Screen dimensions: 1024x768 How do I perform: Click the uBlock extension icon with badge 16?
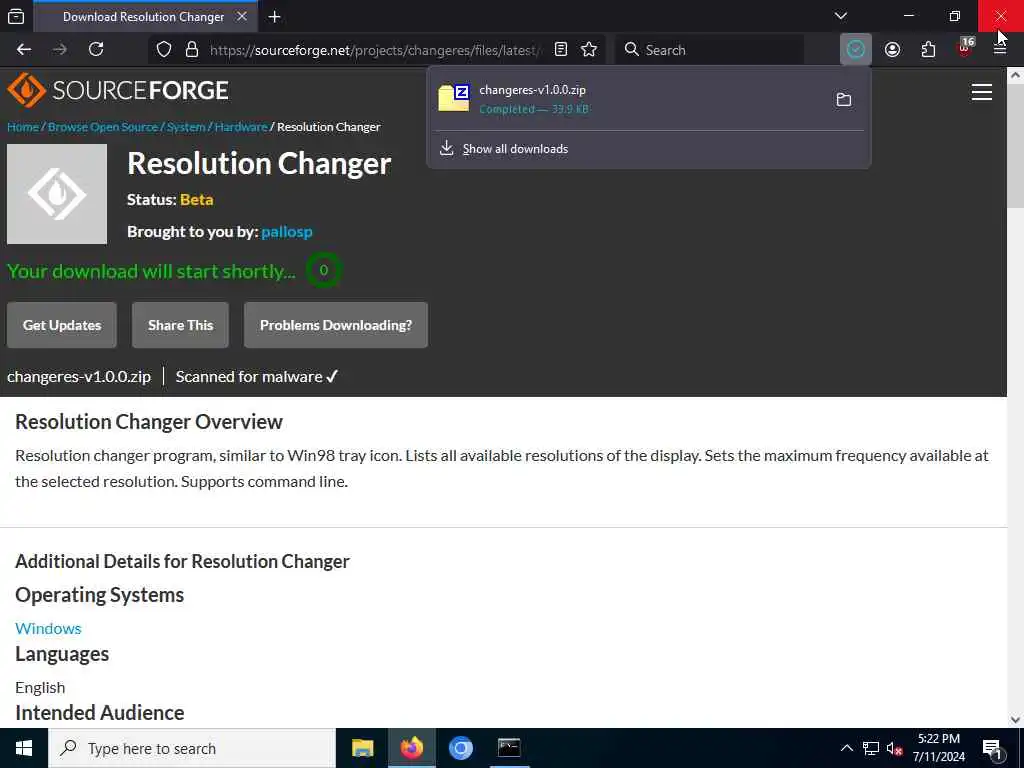tap(965, 48)
